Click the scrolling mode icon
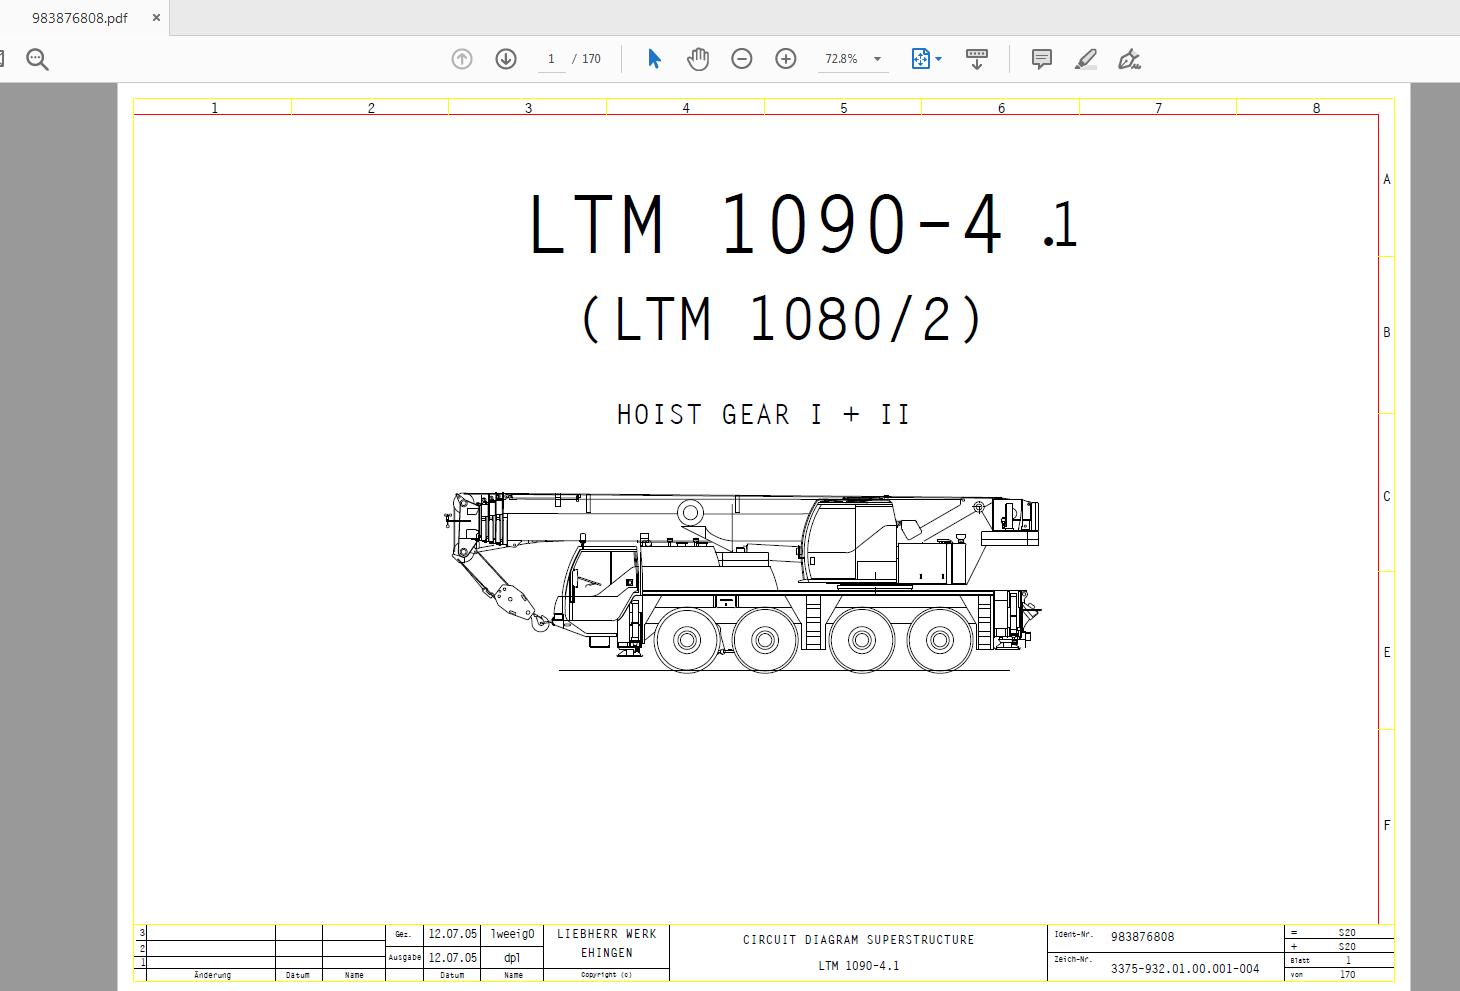The image size is (1460, 991). pyautogui.click(x=977, y=59)
